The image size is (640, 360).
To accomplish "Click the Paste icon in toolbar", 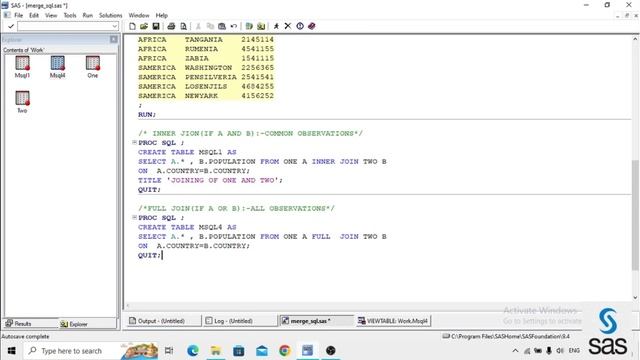I will 222,26.
